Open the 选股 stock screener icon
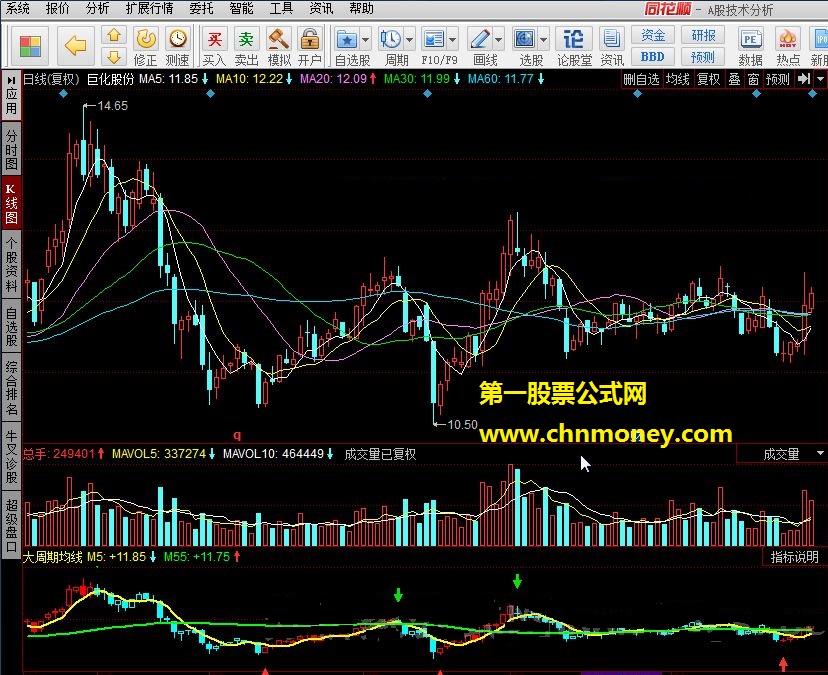The height and width of the screenshot is (675, 828). click(x=525, y=39)
